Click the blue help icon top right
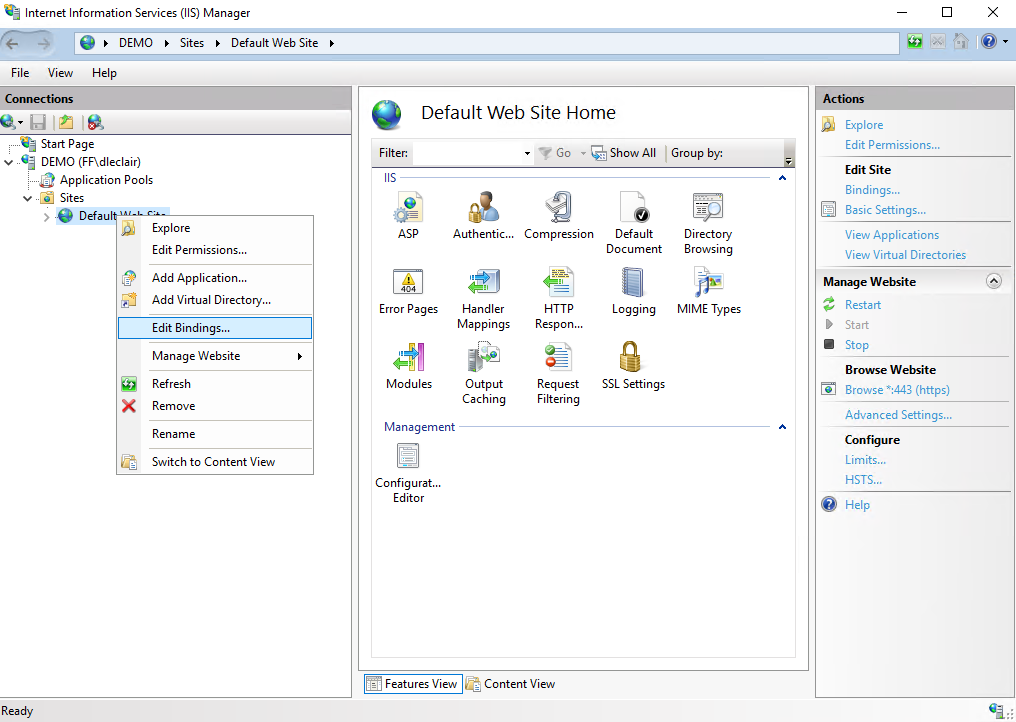1016x722 pixels. [x=989, y=42]
